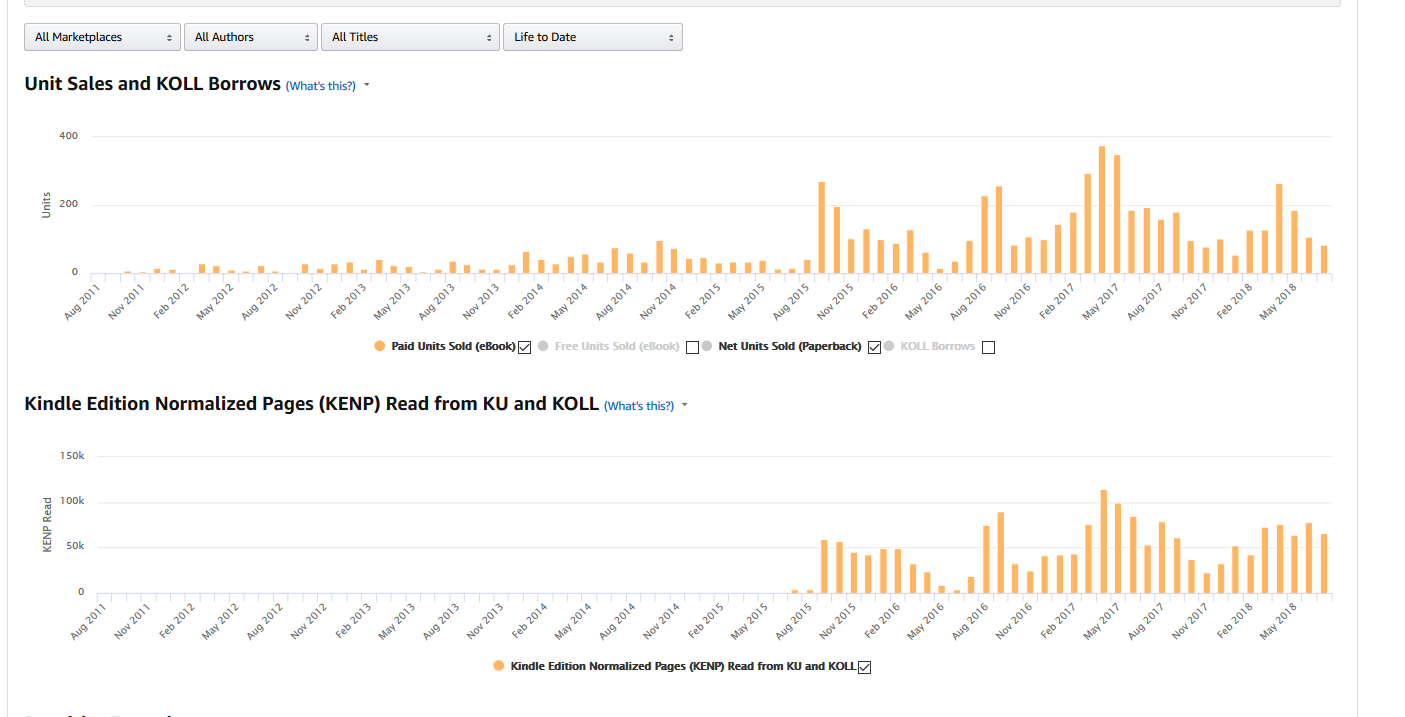Click the orange KENP Read legend dot
The height and width of the screenshot is (717, 1405).
[x=499, y=666]
